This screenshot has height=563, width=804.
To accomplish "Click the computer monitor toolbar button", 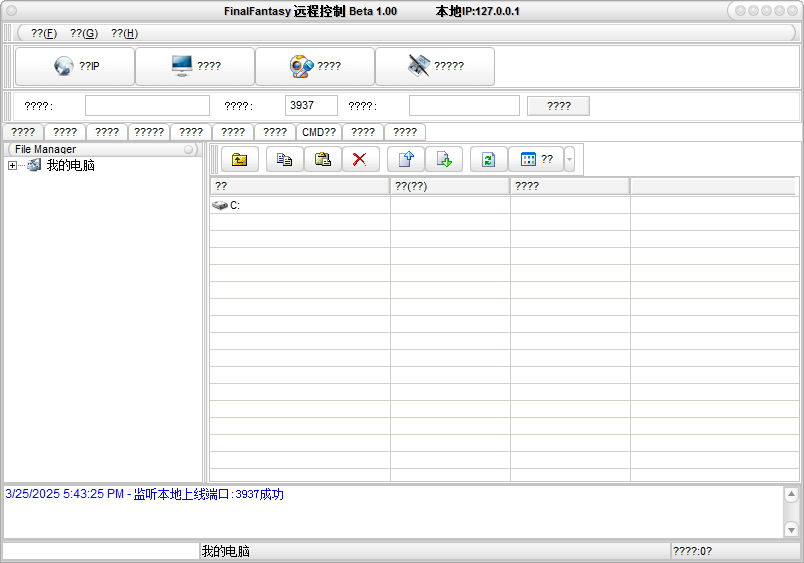I will pyautogui.click(x=195, y=66).
